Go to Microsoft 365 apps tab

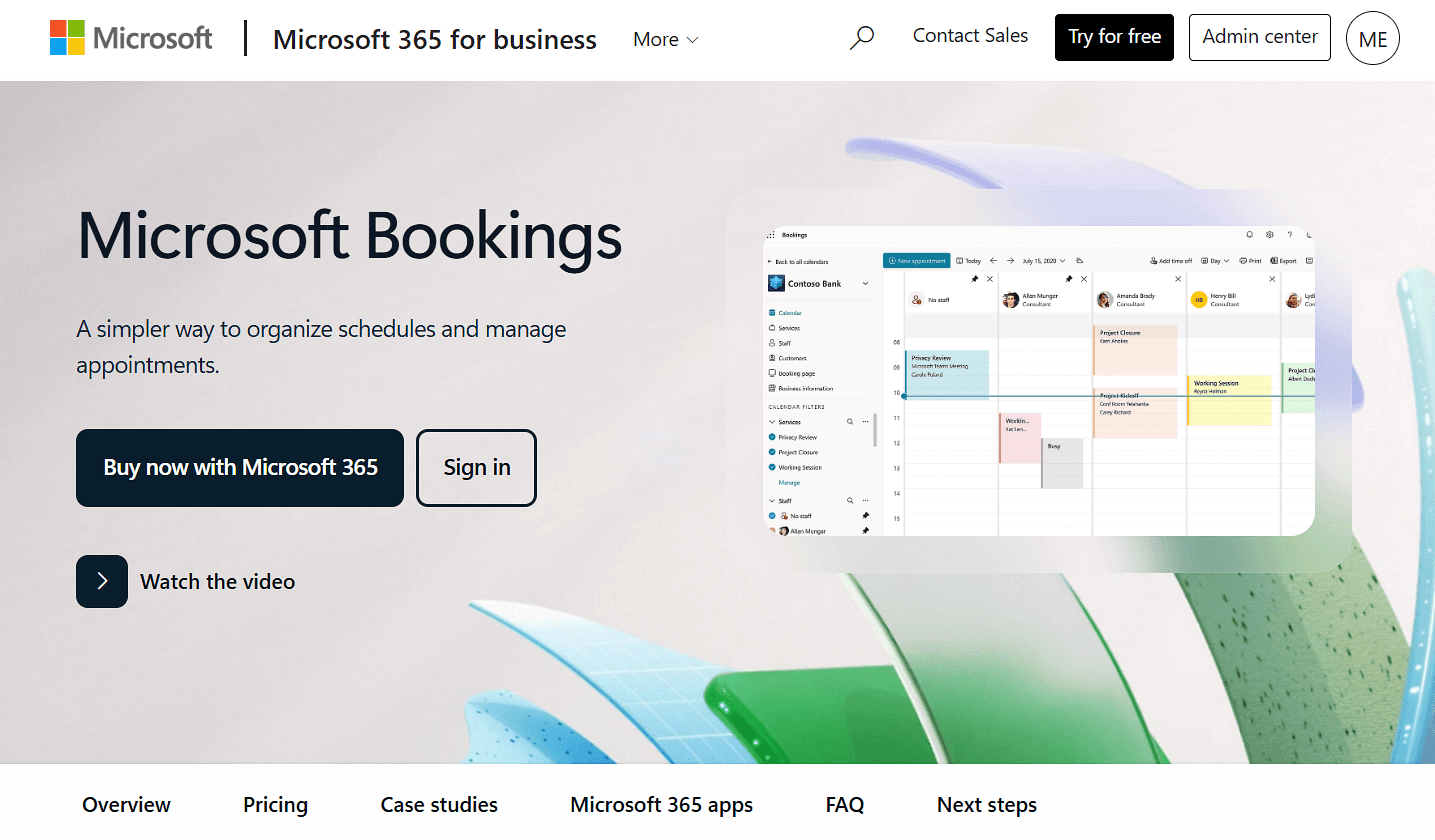[661, 804]
